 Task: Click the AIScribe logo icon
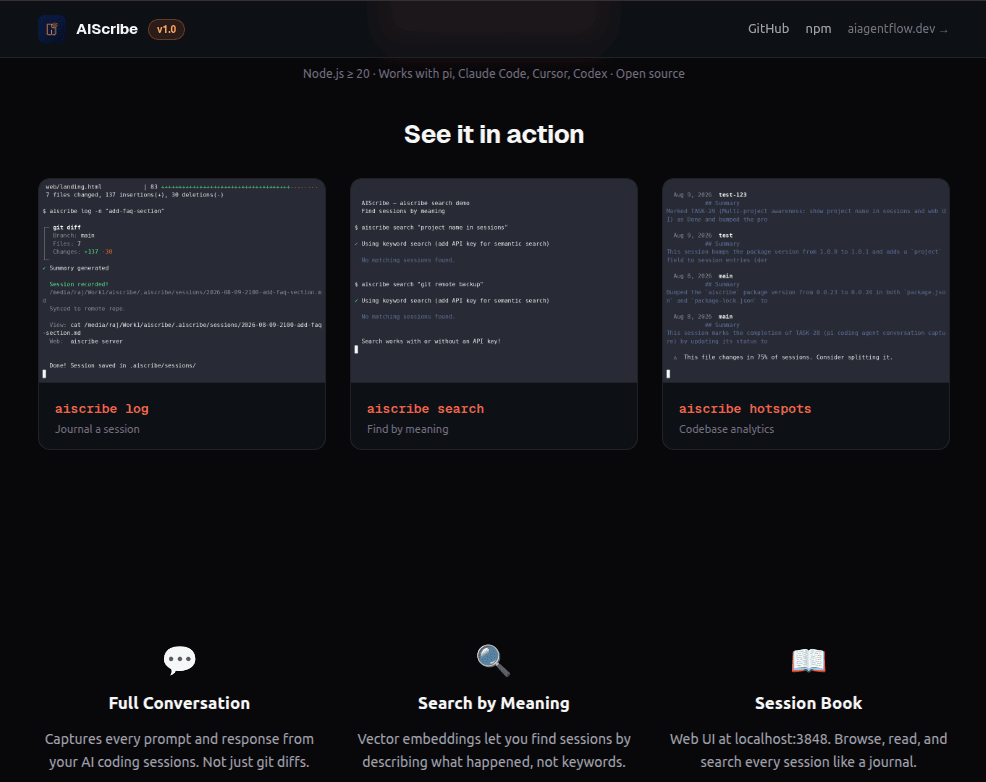pyautogui.click(x=52, y=29)
